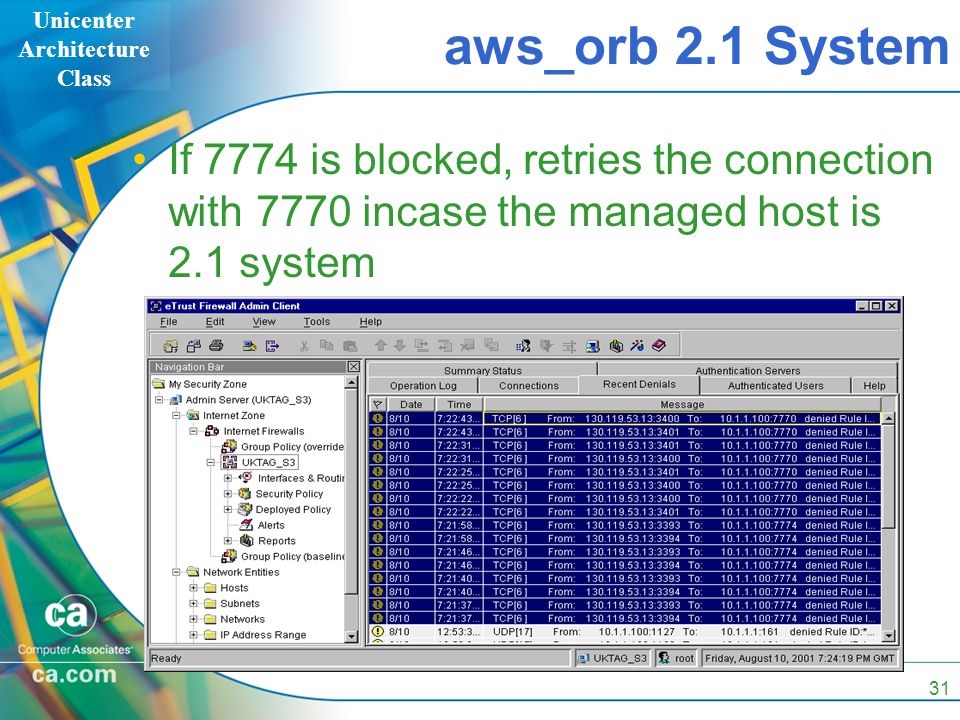Select Group Policy (override) tree item
This screenshot has height=720, width=960.
[292, 447]
